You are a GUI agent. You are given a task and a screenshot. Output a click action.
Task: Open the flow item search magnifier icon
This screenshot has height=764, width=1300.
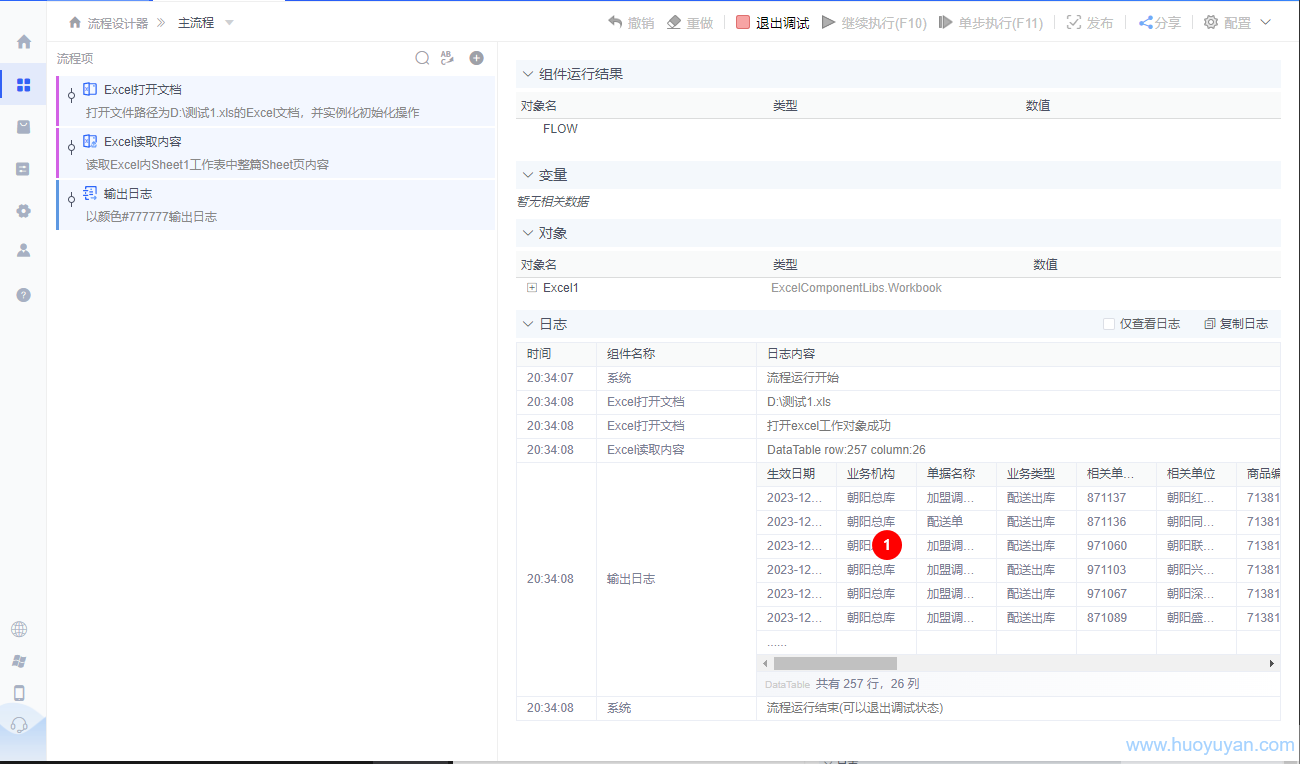click(x=422, y=58)
